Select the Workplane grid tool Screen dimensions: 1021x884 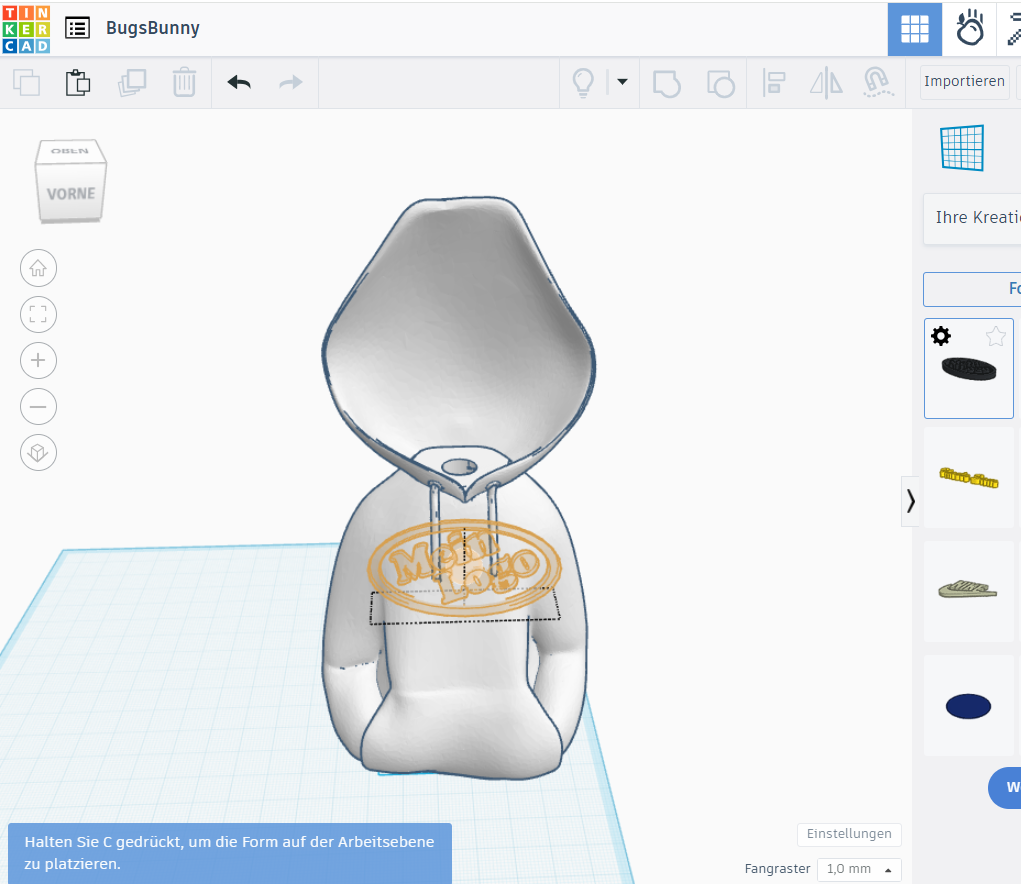962,148
